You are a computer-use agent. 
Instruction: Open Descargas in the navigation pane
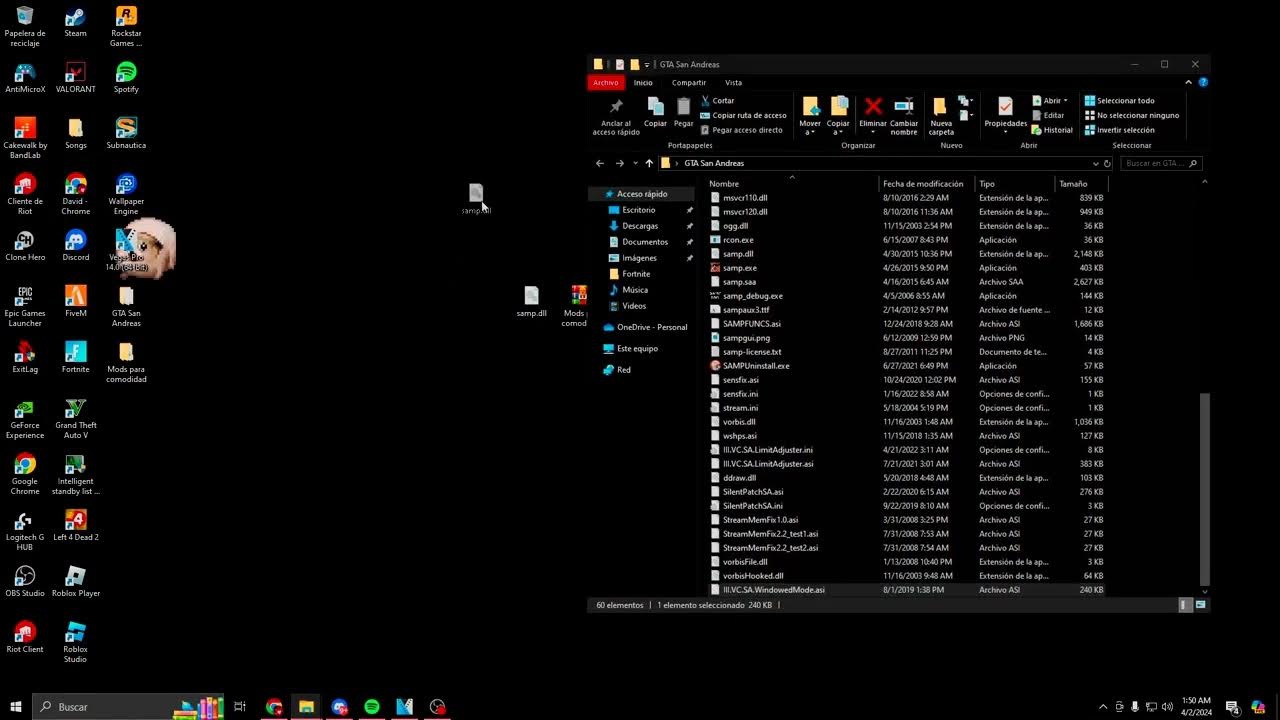point(640,226)
